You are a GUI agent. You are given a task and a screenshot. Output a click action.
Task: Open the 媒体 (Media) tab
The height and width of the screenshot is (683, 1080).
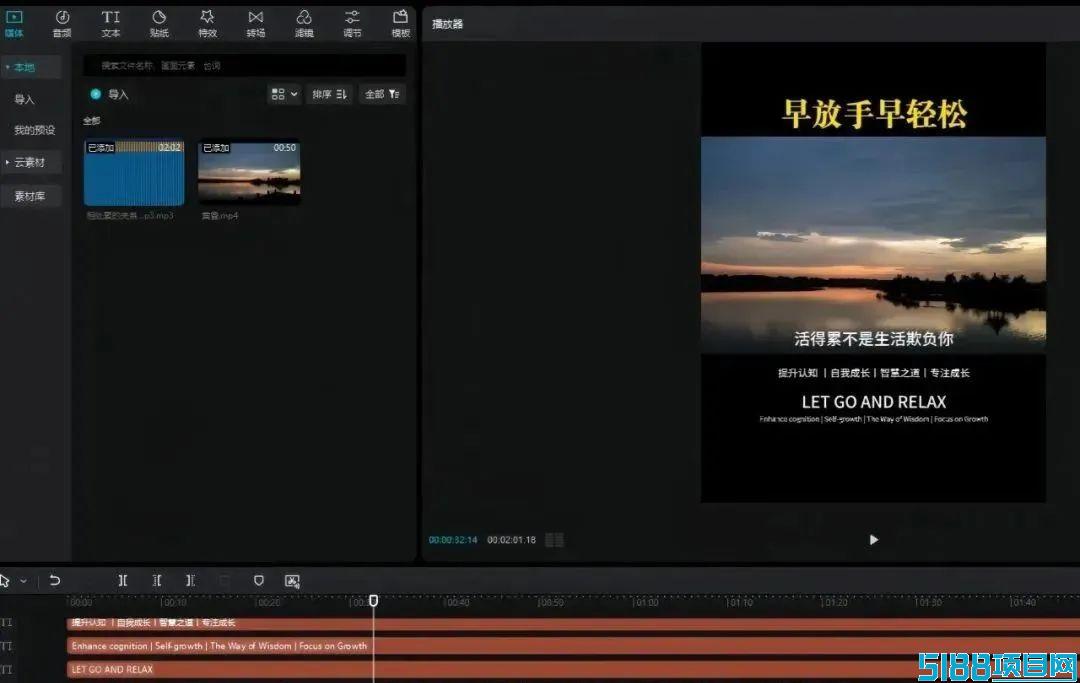[x=14, y=23]
